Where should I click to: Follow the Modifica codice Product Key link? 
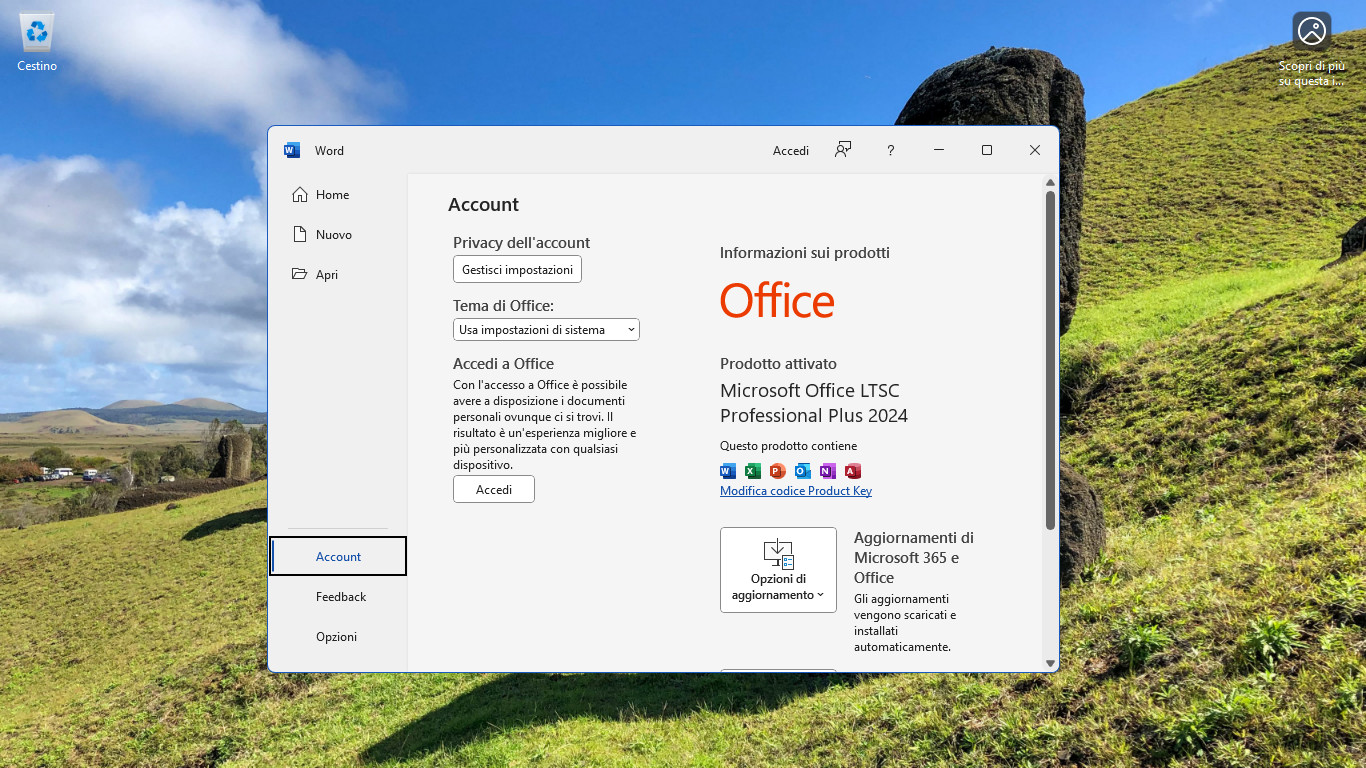796,491
